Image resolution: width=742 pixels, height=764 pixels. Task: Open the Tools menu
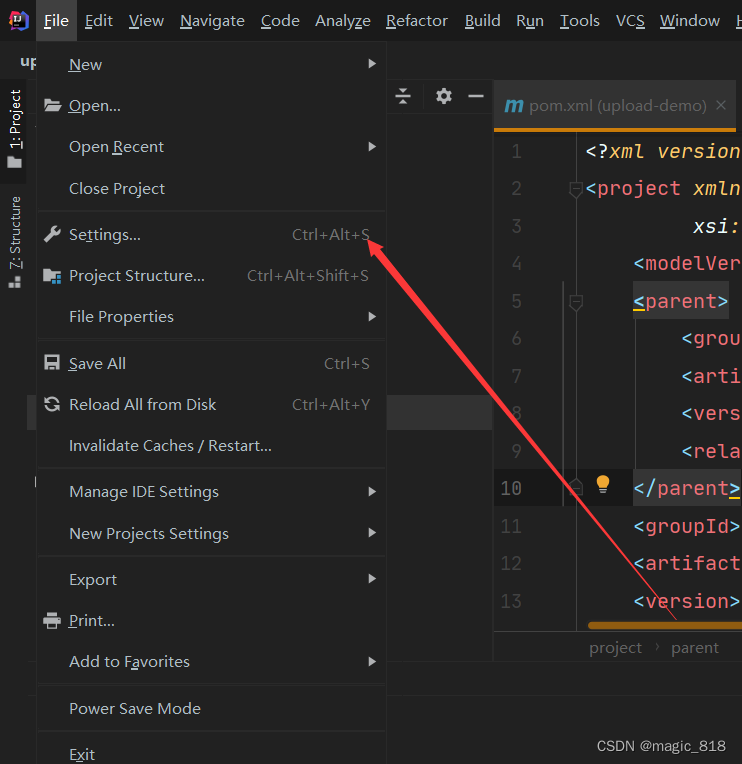pos(579,20)
